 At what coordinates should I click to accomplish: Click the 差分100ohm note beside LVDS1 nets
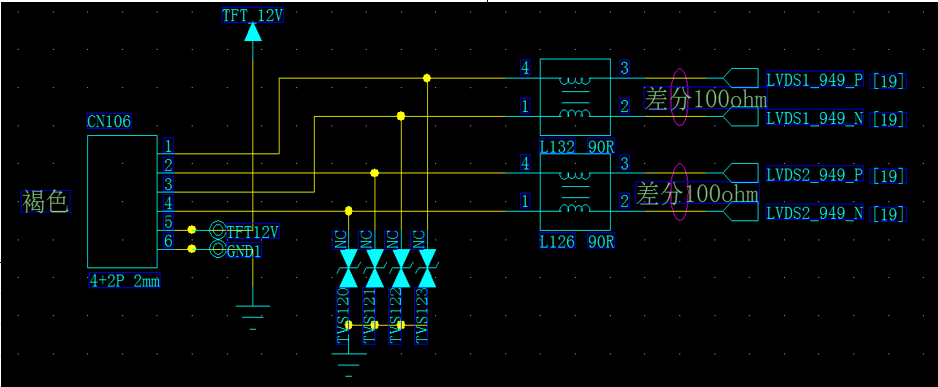705,99
